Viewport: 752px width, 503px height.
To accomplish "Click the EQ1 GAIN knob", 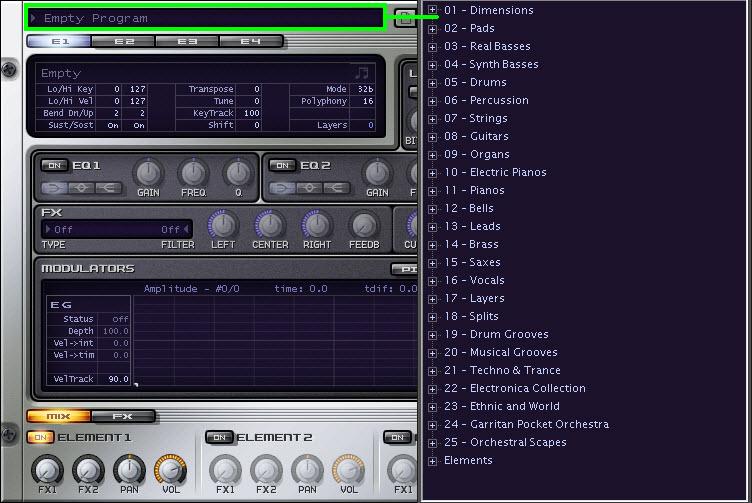I will (149, 173).
